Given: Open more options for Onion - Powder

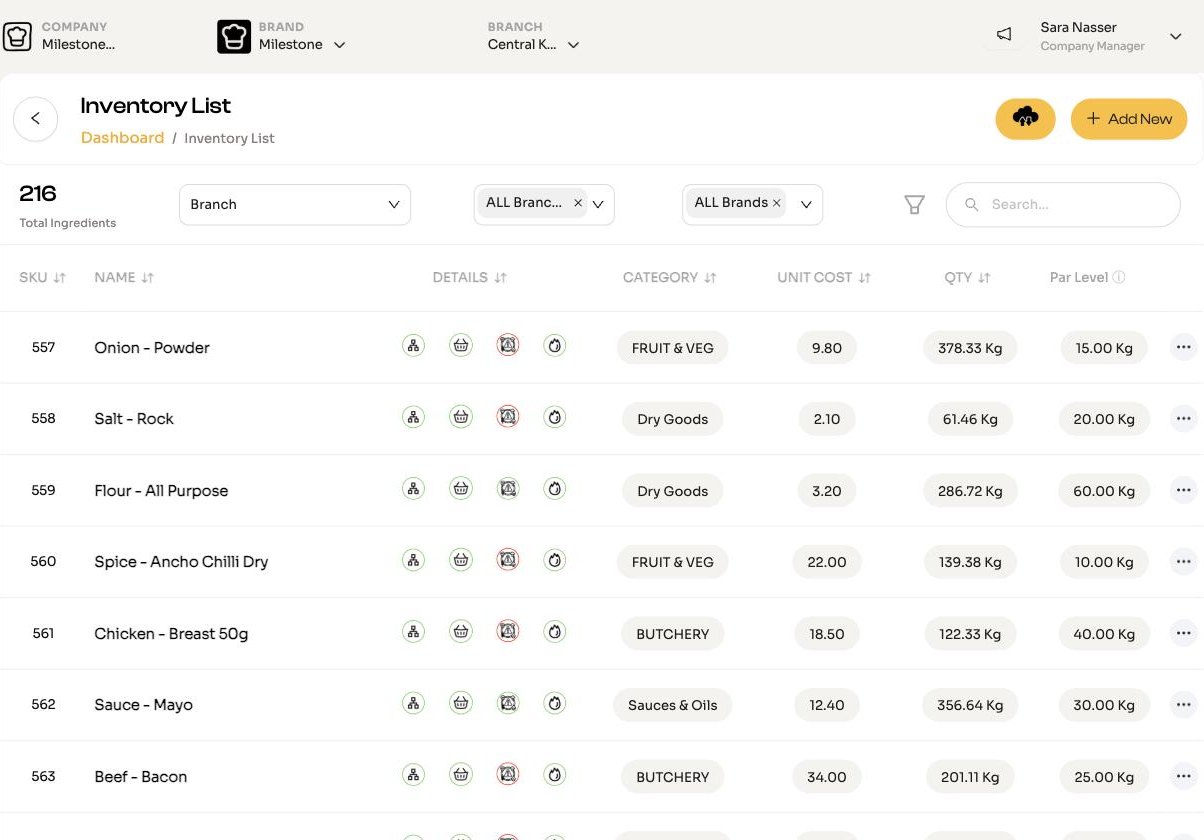Looking at the screenshot, I should coord(1184,347).
